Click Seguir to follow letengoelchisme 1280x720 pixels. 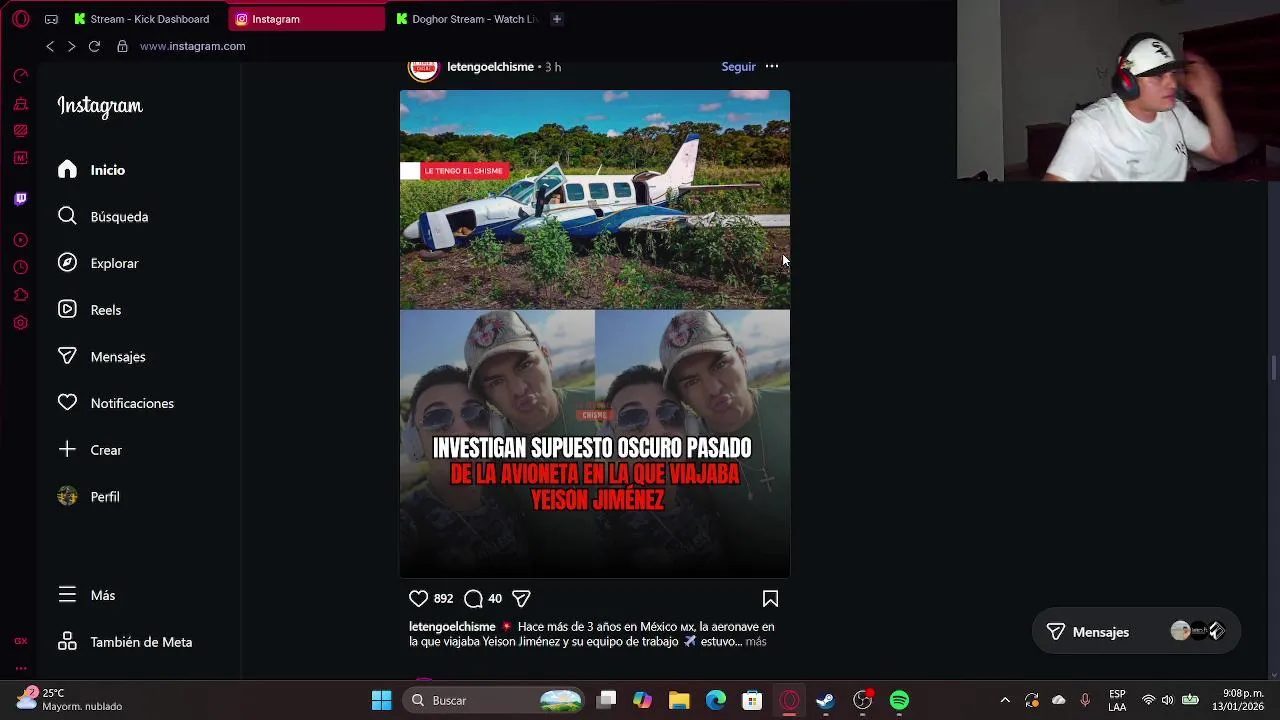click(x=739, y=67)
